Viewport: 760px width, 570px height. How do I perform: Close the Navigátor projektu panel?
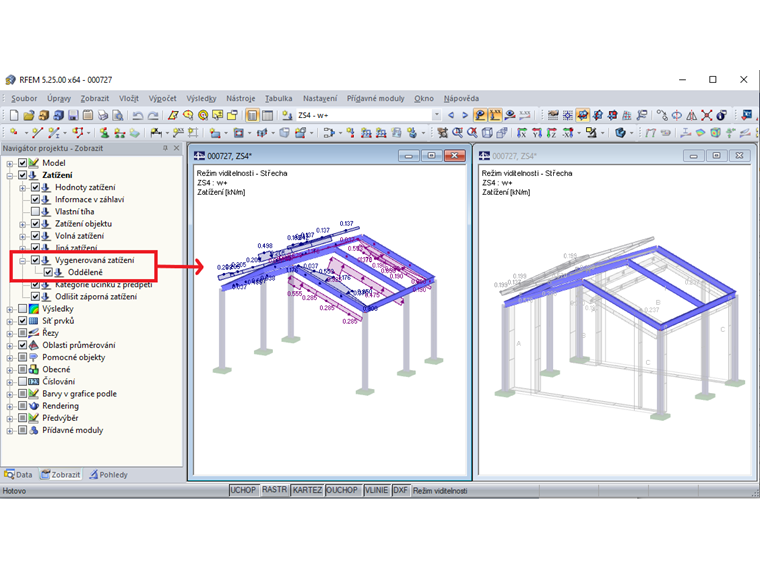point(177,148)
